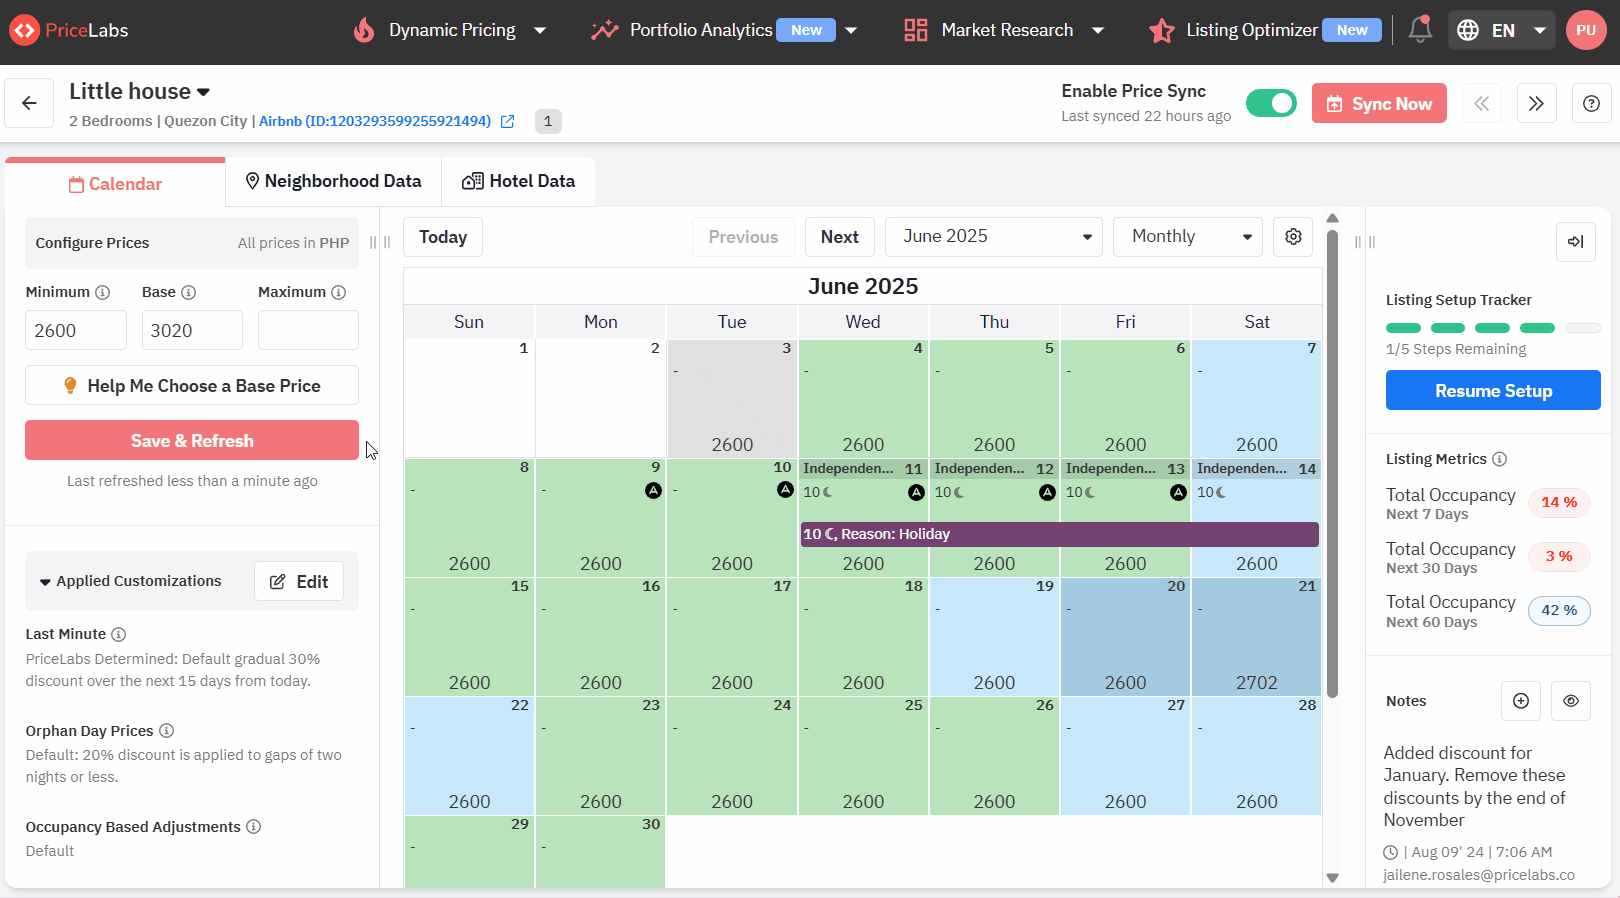Click the Maximum price field
The width and height of the screenshot is (1620, 898).
click(308, 330)
